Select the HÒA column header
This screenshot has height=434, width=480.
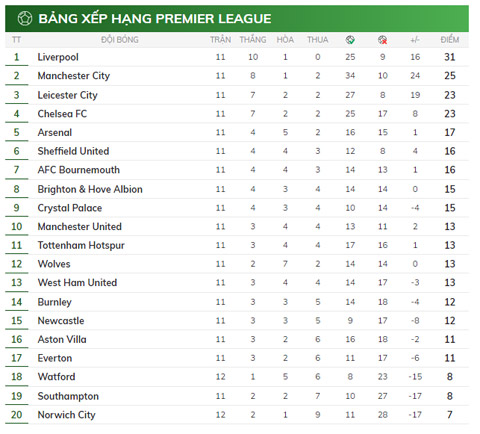coord(285,40)
